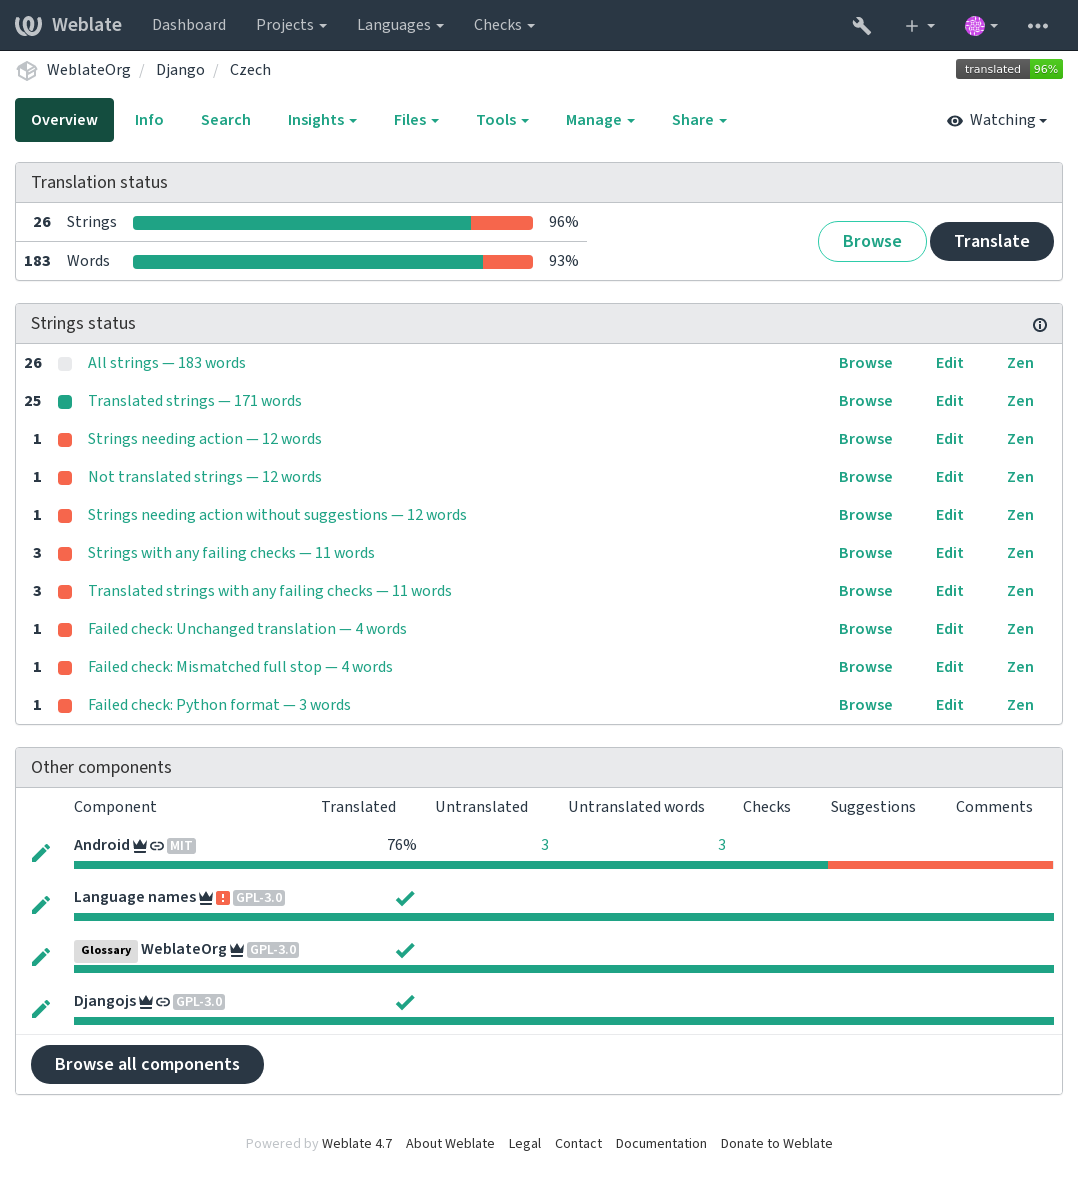The height and width of the screenshot is (1181, 1078).
Task: Open Documentation link in footer
Action: (661, 1144)
